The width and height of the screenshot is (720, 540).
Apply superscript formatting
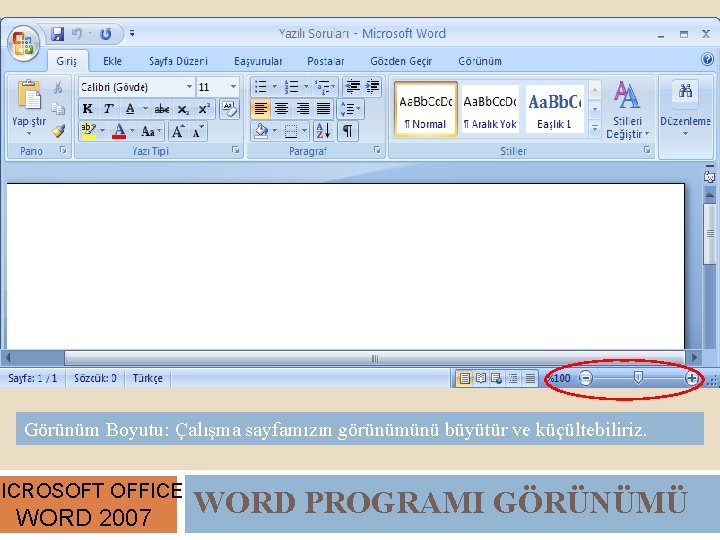203,109
